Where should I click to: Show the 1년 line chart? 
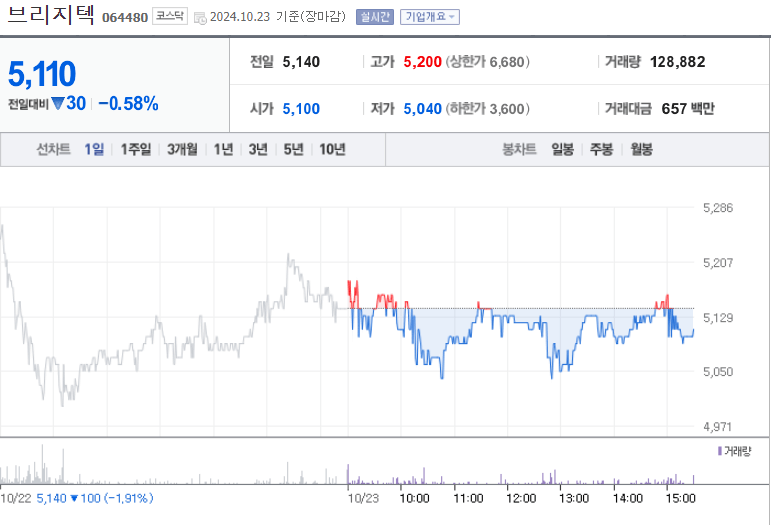pyautogui.click(x=223, y=149)
